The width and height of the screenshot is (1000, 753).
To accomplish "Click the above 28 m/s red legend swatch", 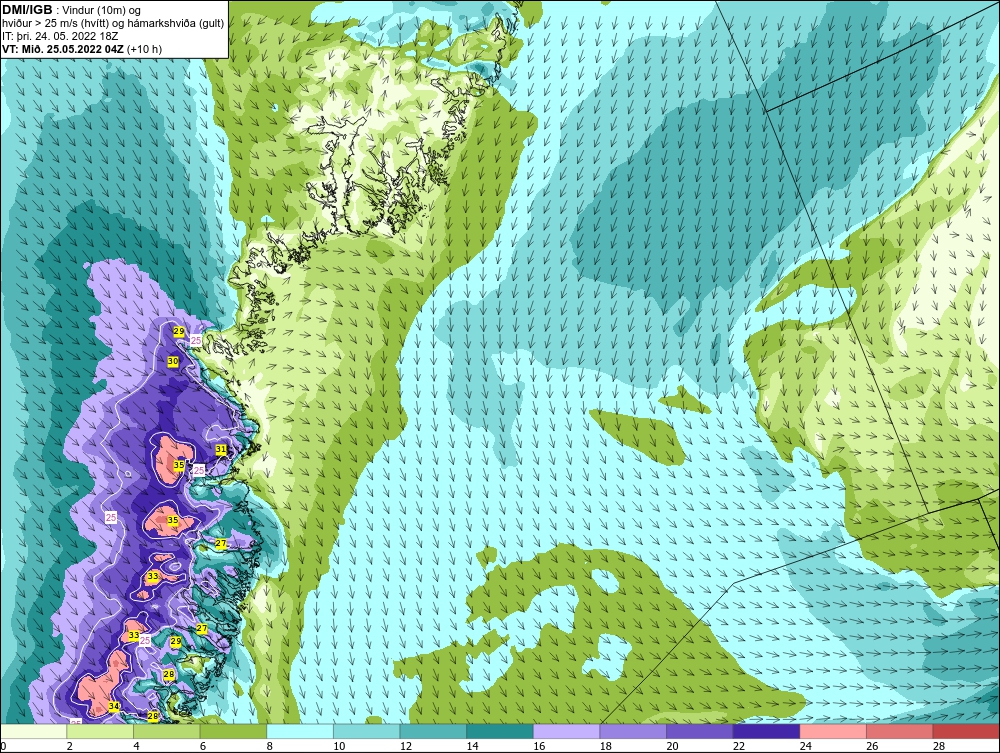I will tap(966, 731).
